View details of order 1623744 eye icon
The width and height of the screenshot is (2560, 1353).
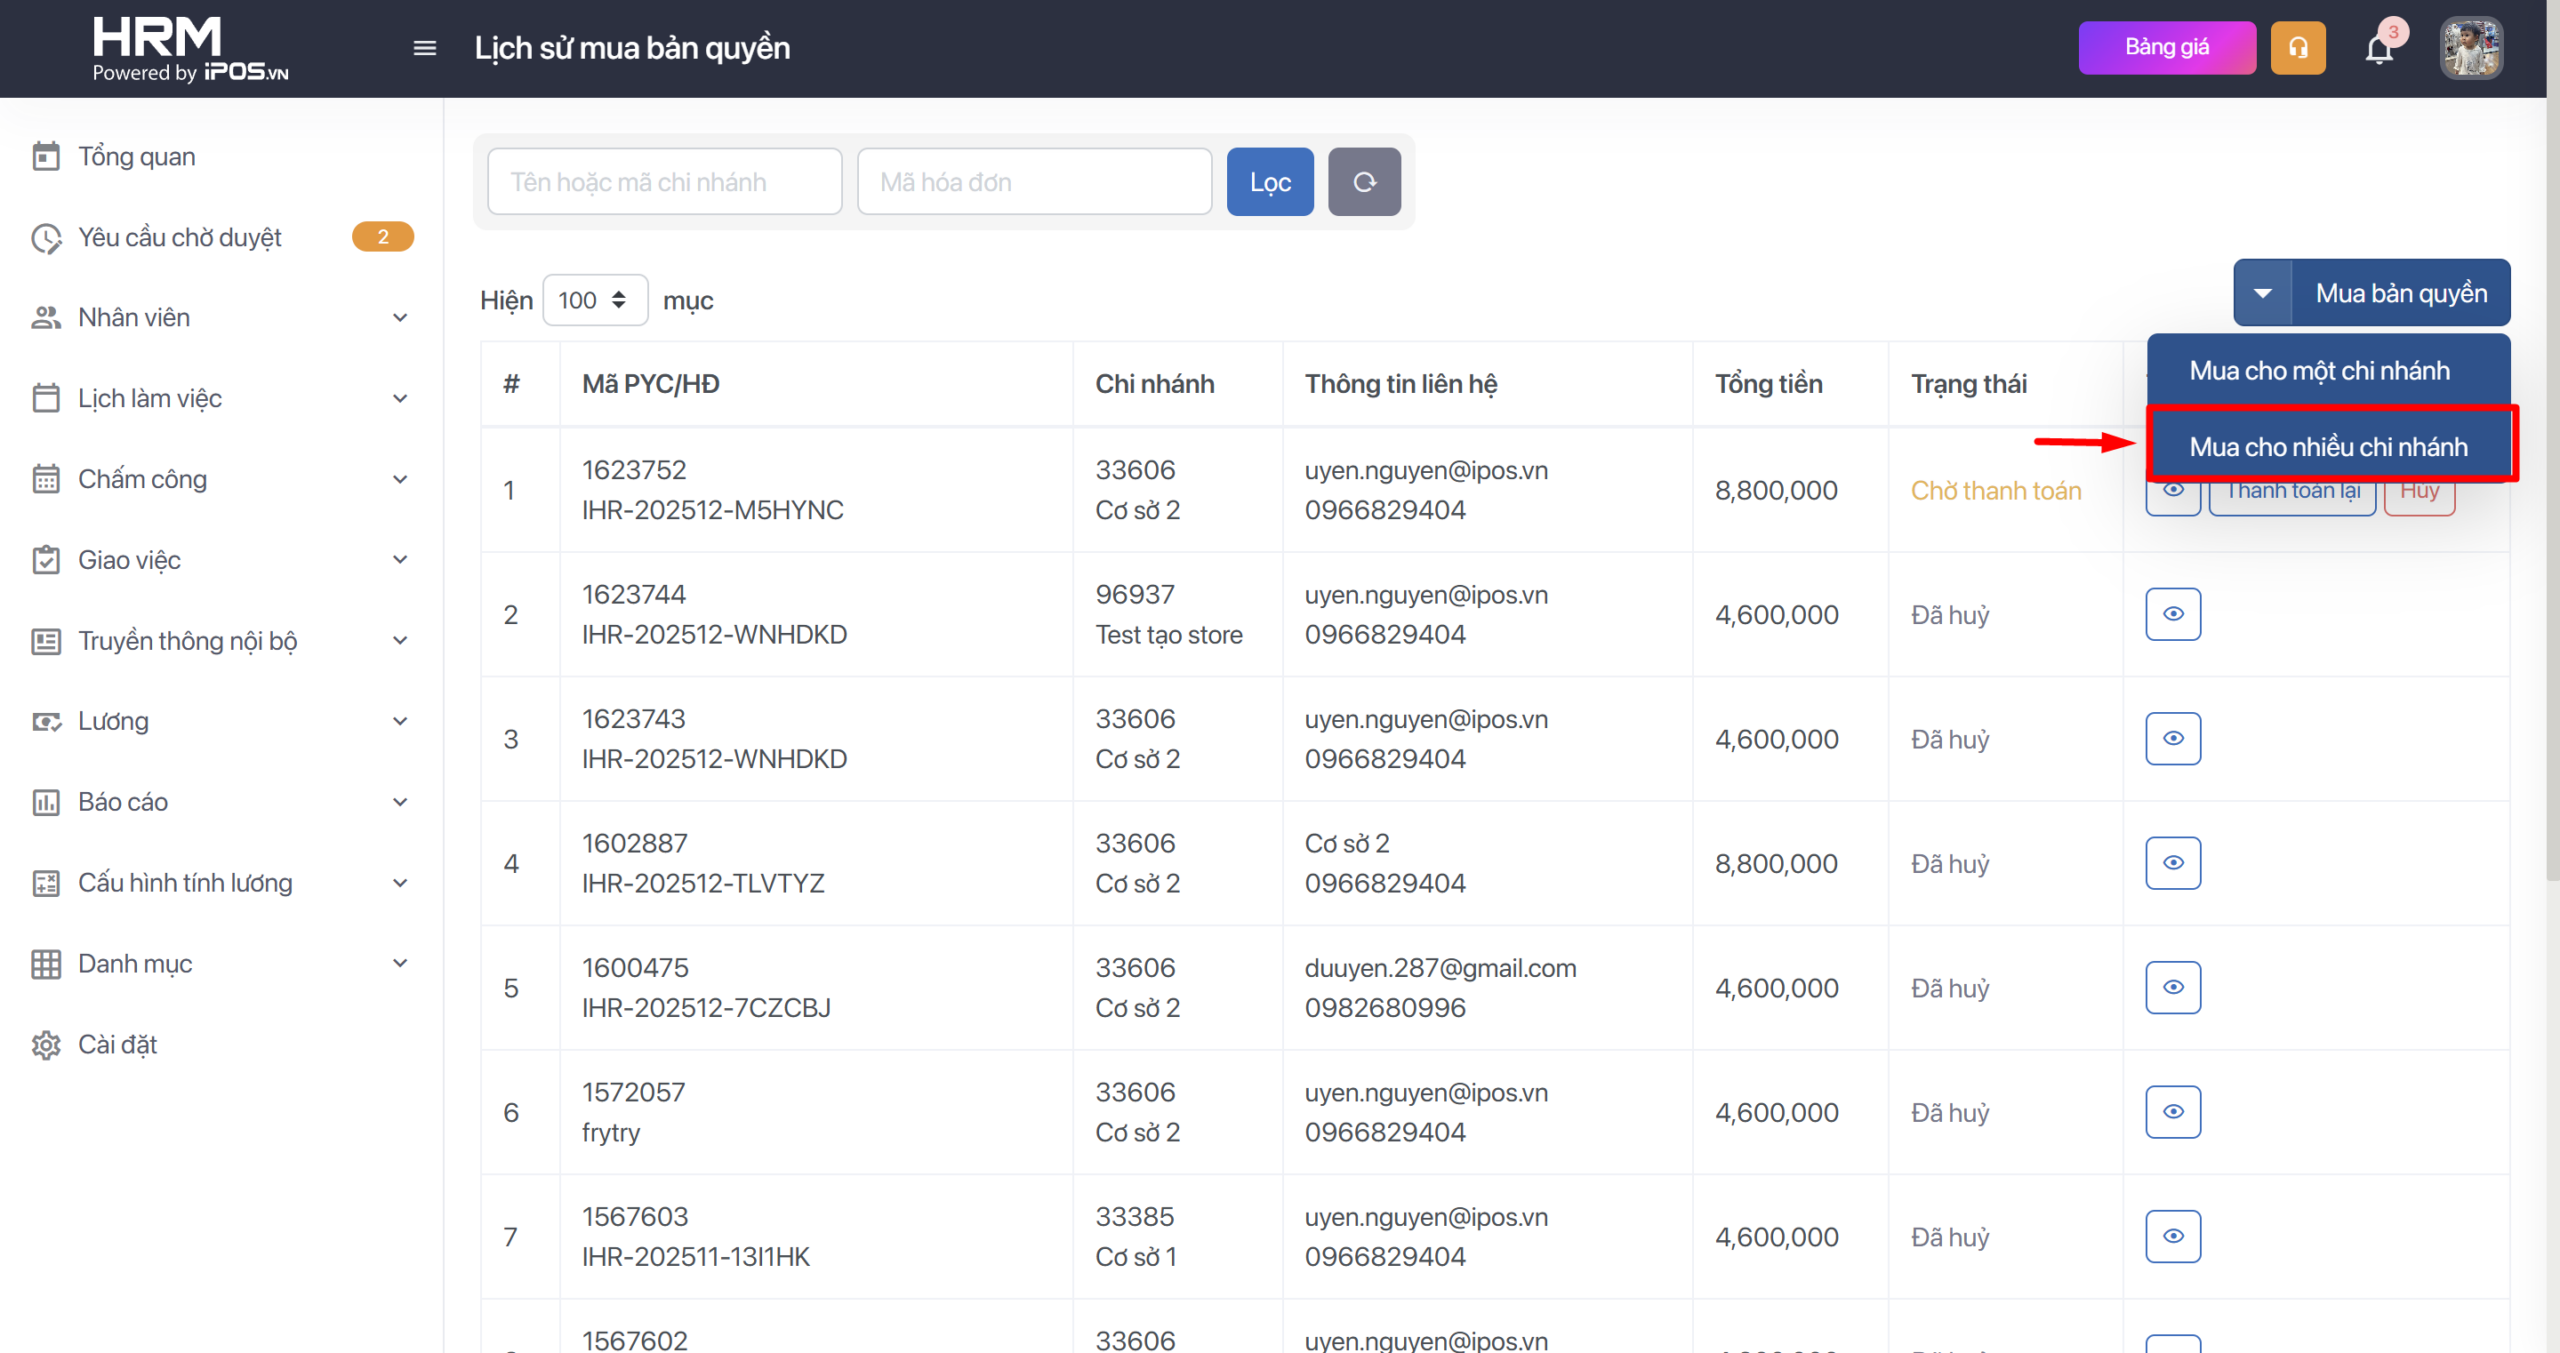tap(2172, 614)
